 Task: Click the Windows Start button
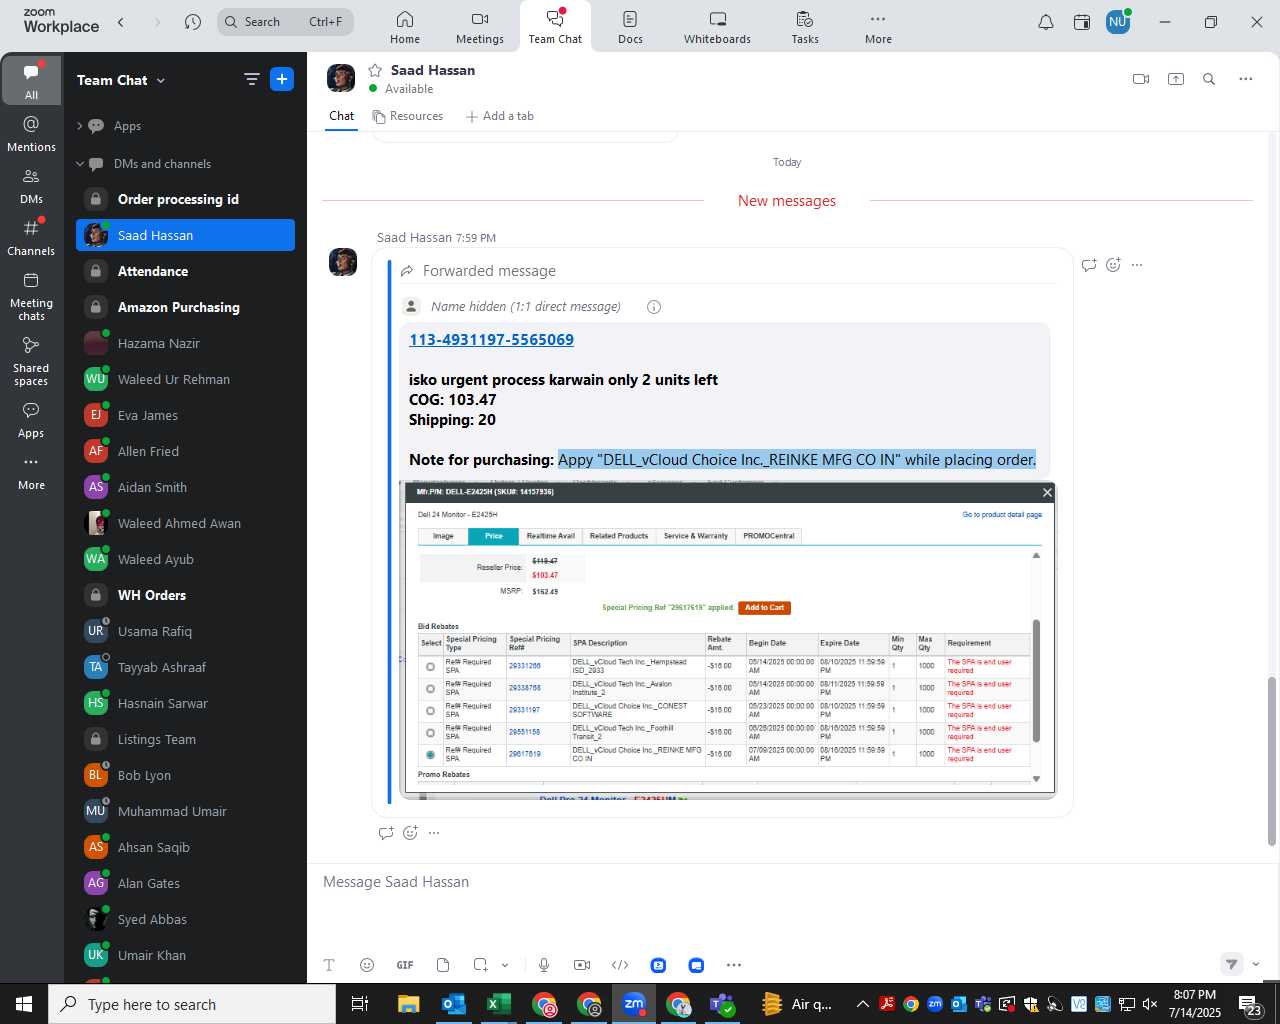24,1004
